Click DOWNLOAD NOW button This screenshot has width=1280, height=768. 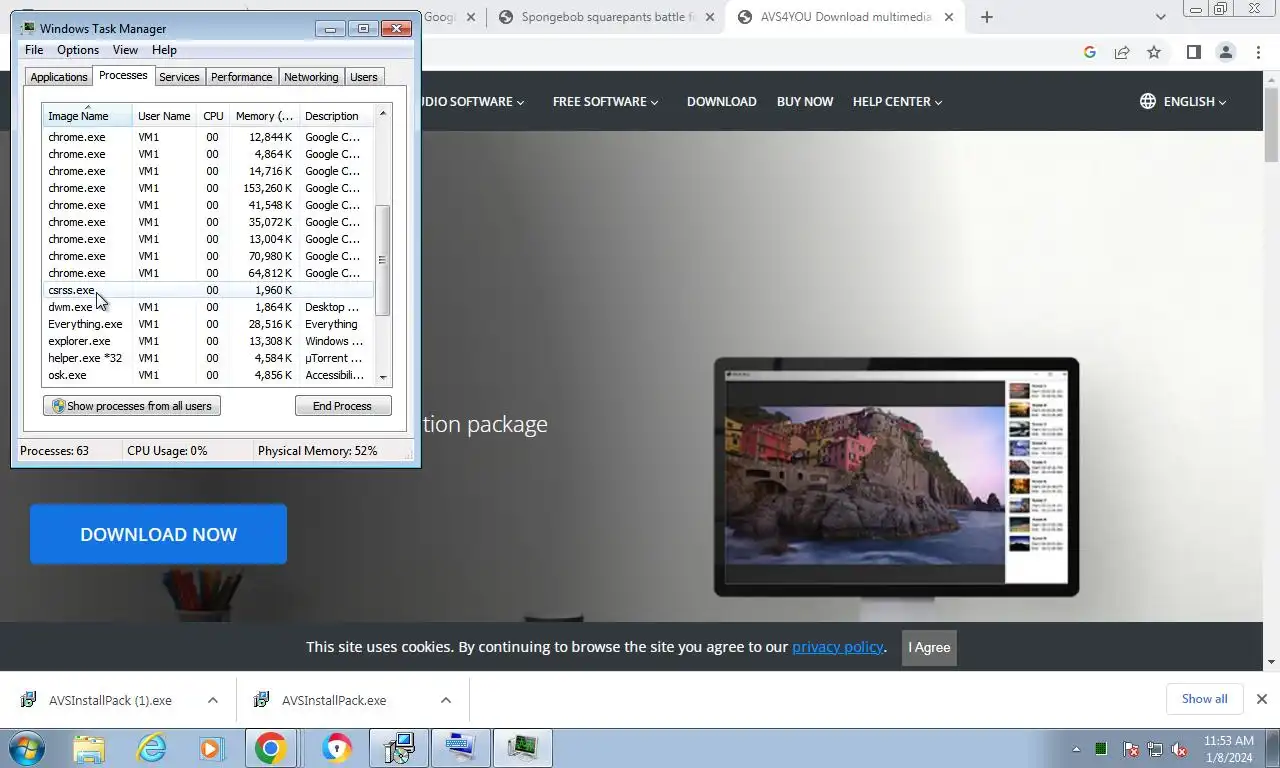pyautogui.click(x=158, y=534)
